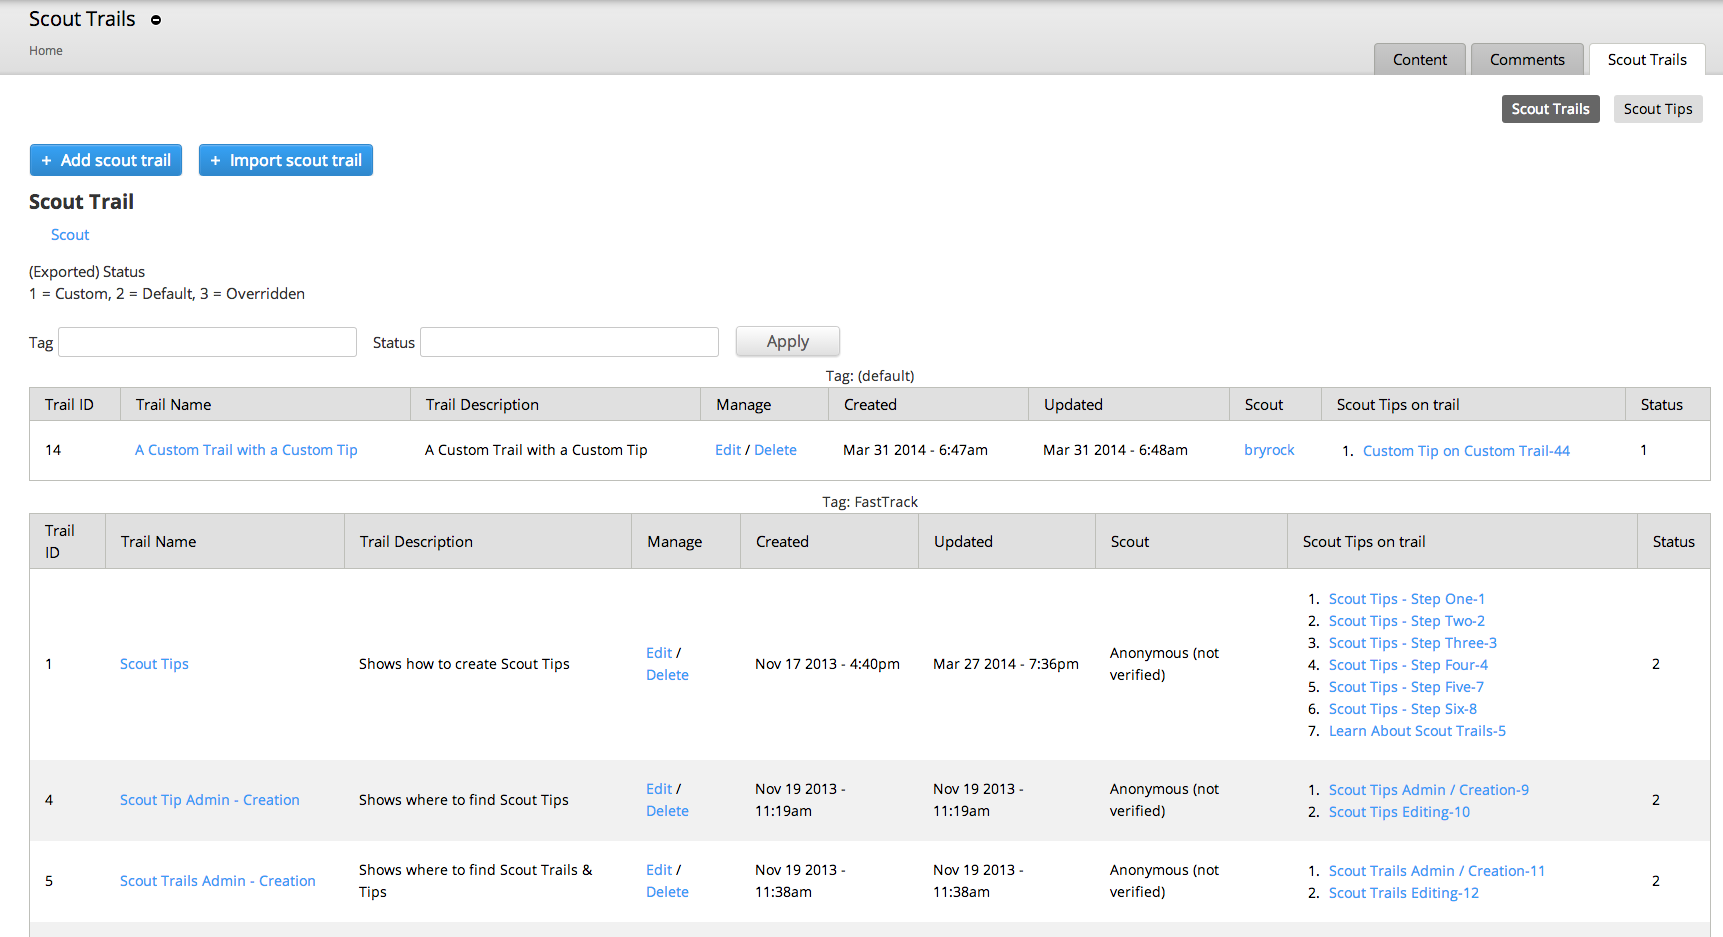Delete the trail with ID 14
1723x937 pixels.
(x=775, y=450)
